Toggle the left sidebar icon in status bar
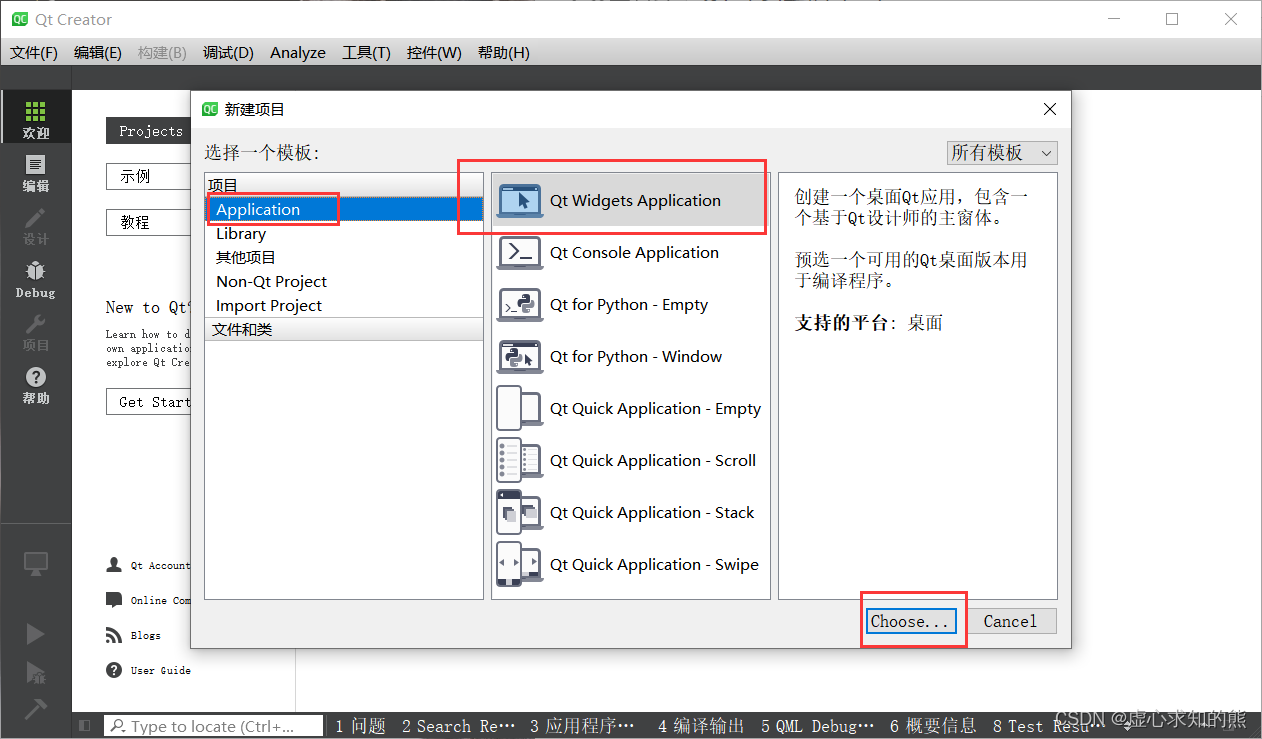Screen dimensions: 1262x739 click(x=85, y=726)
